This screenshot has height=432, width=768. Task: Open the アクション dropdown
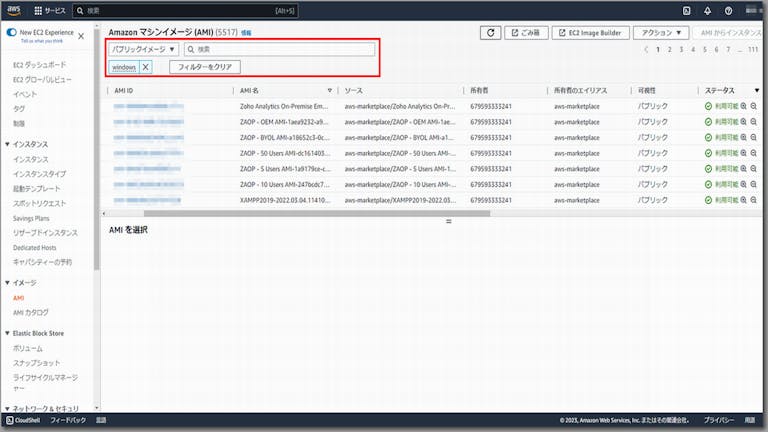point(661,33)
